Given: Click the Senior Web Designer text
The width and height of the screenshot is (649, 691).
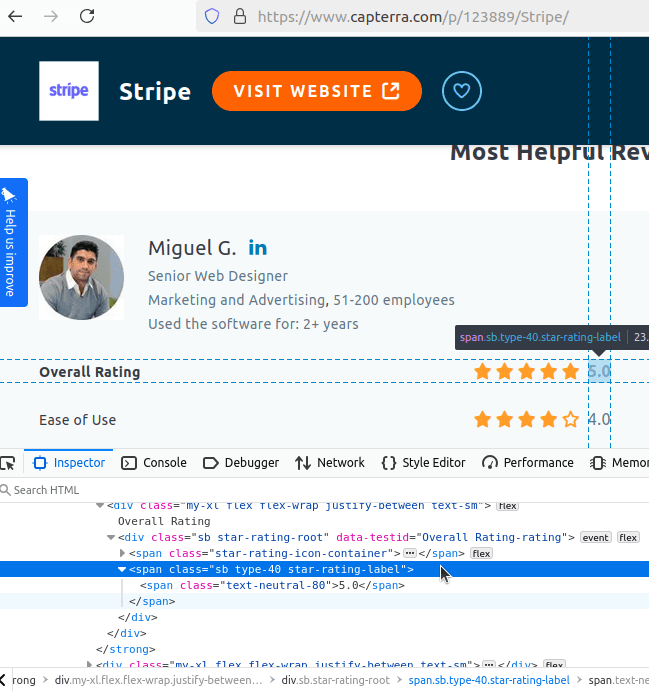Looking at the screenshot, I should coord(218,276).
